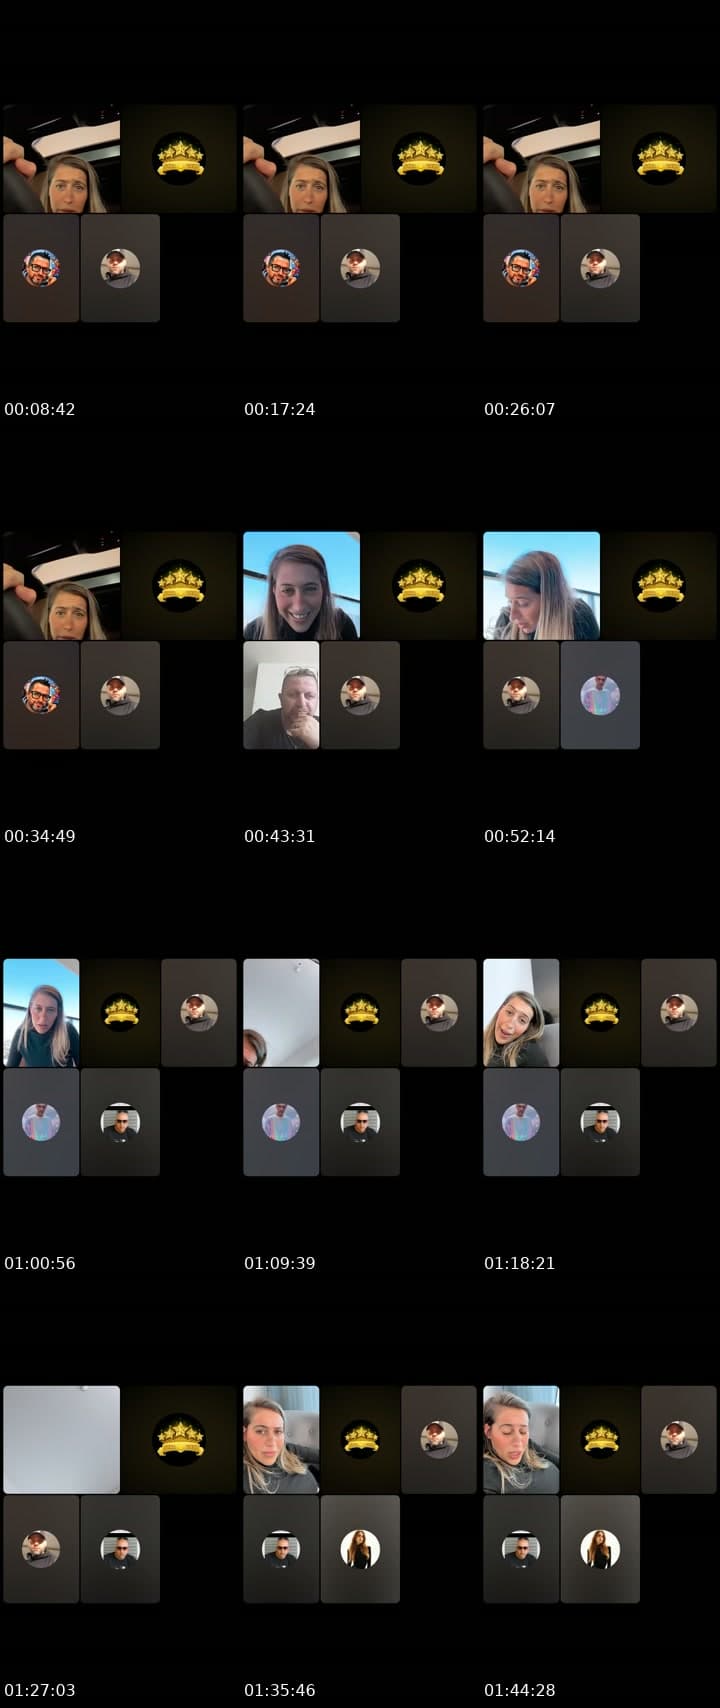Viewport: 720px width, 1708px height.
Task: Open the video frame captured at 00:26:07
Action: [x=600, y=213]
